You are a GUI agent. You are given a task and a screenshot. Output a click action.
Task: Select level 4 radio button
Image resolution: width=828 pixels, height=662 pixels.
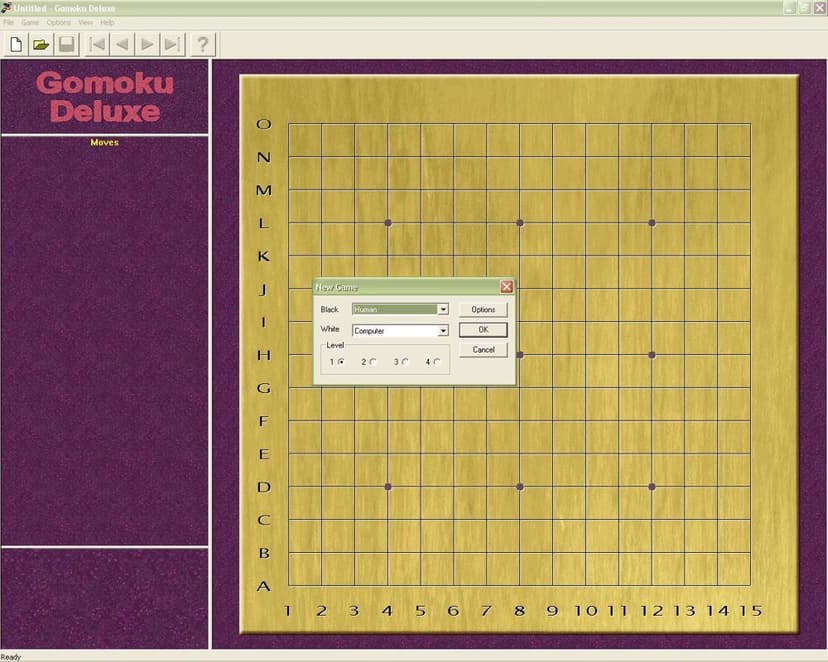tap(437, 362)
